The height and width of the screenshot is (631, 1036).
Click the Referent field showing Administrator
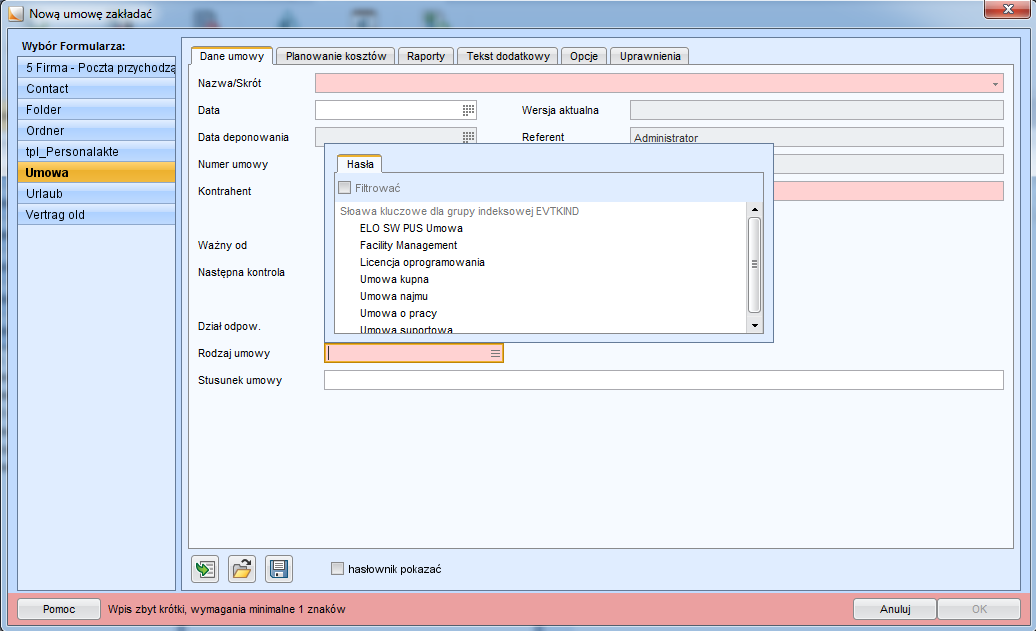pos(817,137)
